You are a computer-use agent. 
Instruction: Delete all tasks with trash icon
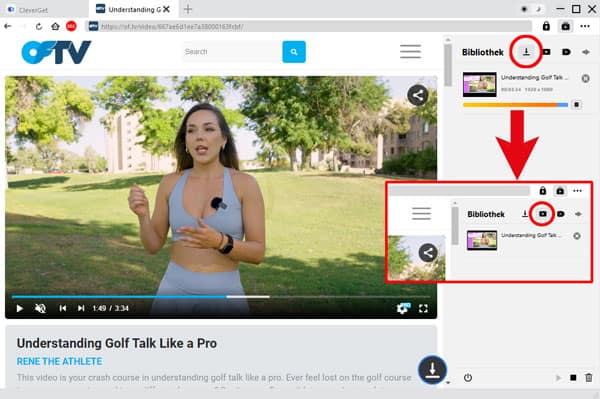coord(589,378)
